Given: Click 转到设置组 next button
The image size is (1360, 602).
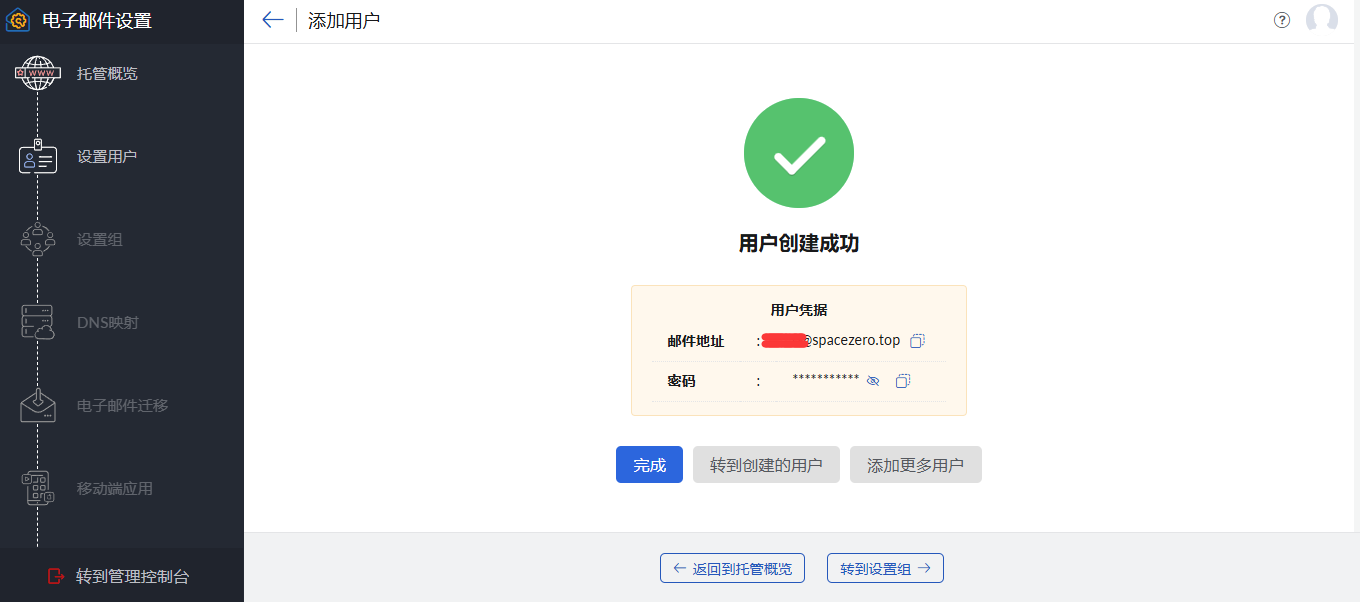Looking at the screenshot, I should coord(885,568).
